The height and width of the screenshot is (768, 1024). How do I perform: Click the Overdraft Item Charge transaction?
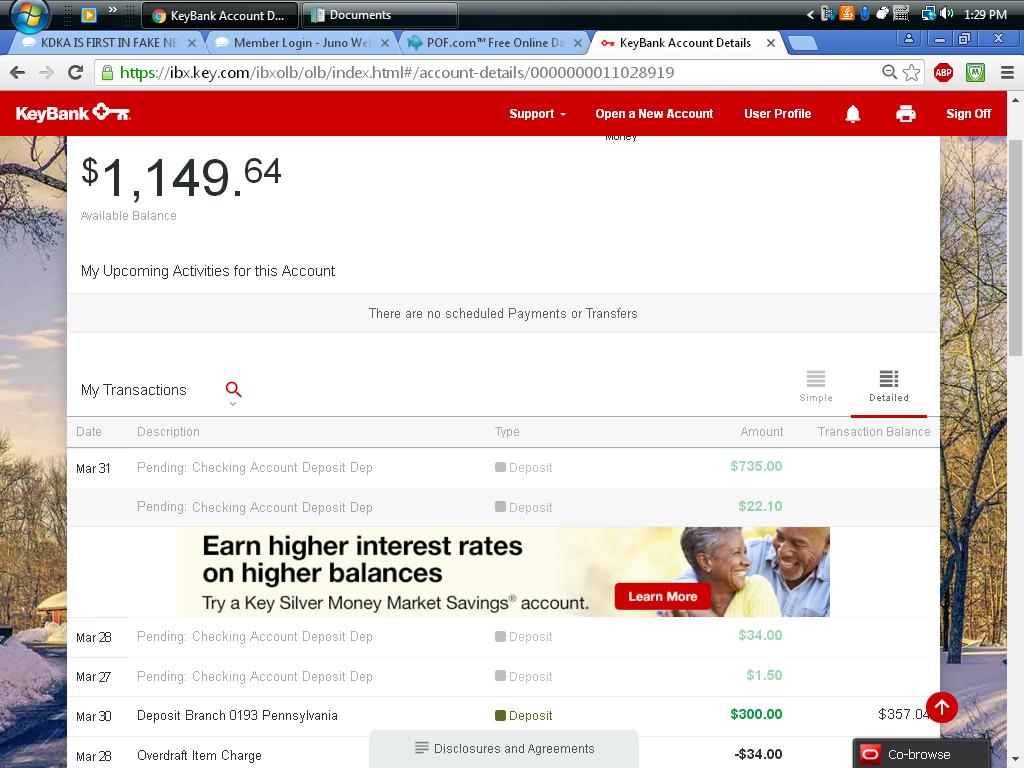(199, 756)
